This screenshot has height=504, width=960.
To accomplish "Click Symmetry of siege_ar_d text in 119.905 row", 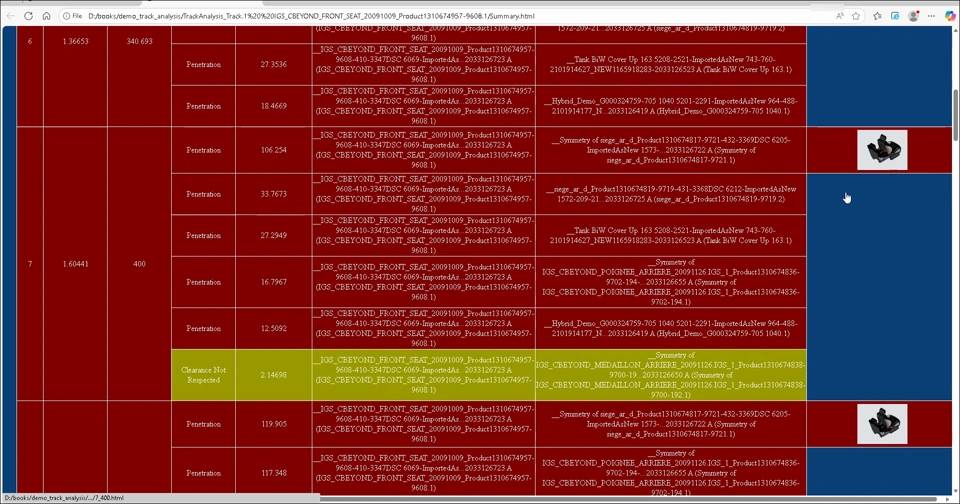I will [670, 424].
